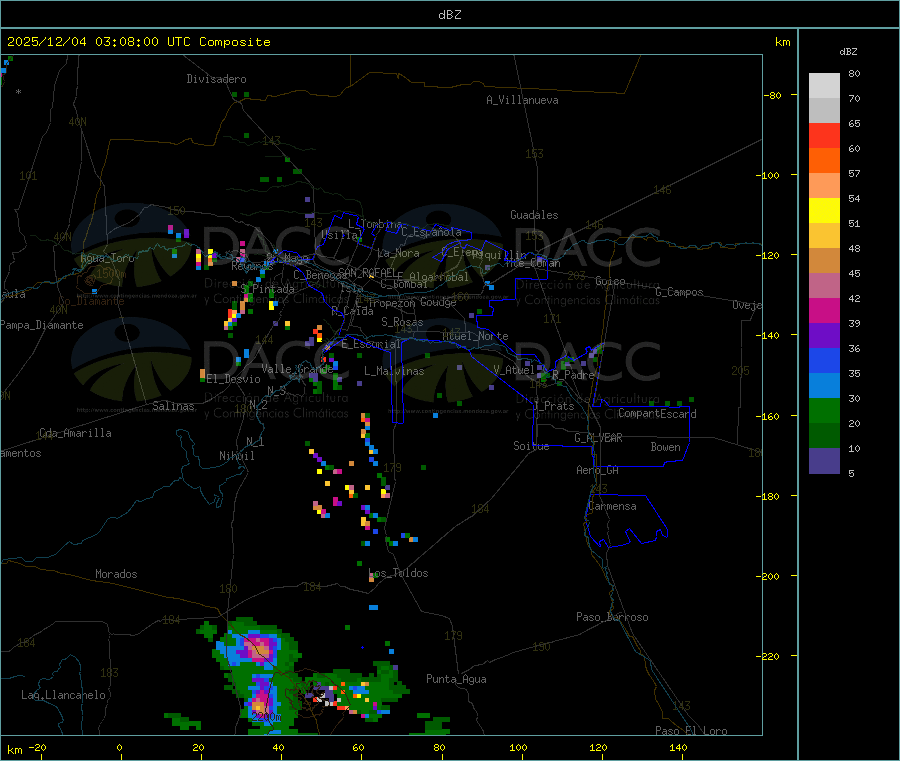Click the Divisadero location label

(x=216, y=79)
